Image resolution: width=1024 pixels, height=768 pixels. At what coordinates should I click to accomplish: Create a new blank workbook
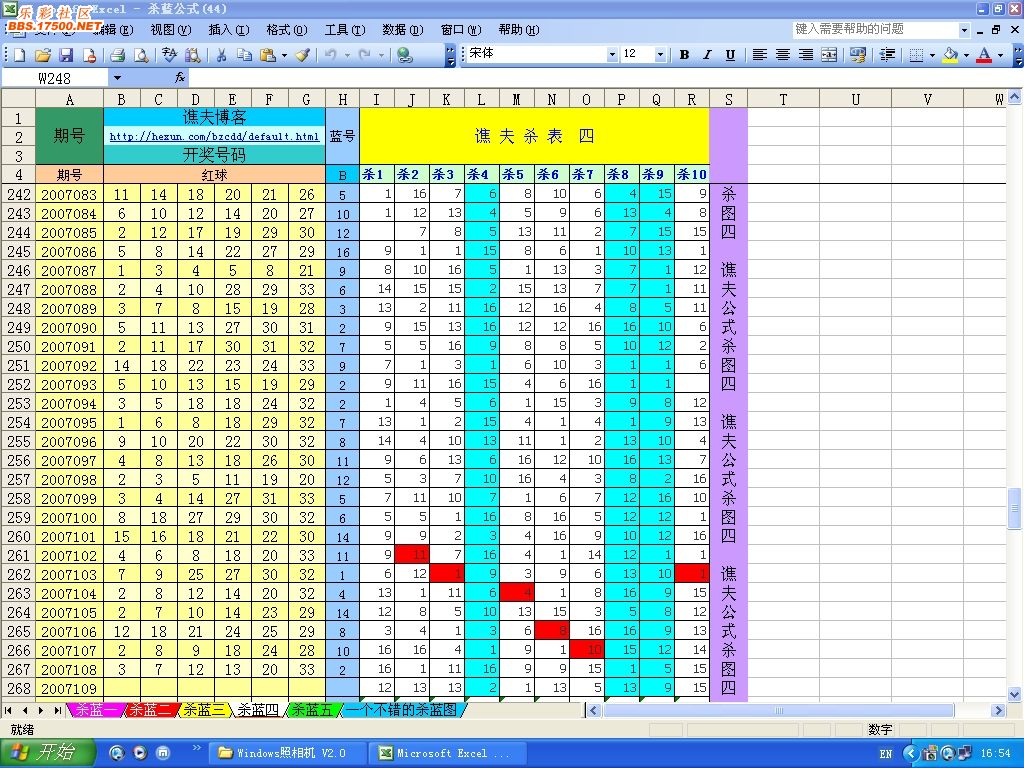19,56
